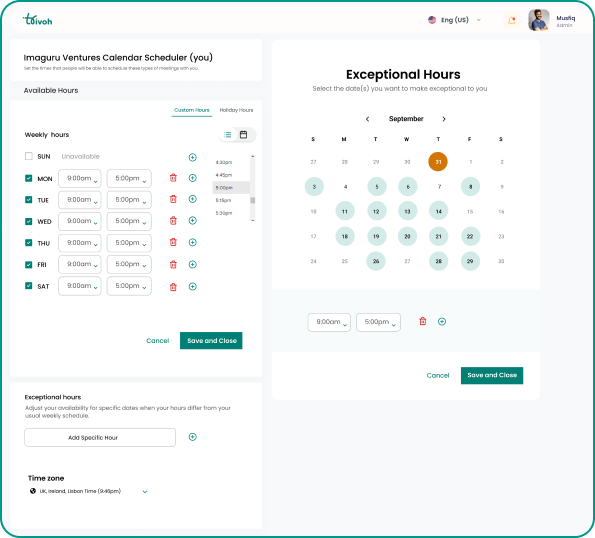Click the Toivoh logo
Image resolution: width=595 pixels, height=538 pixels.
(x=37, y=19)
